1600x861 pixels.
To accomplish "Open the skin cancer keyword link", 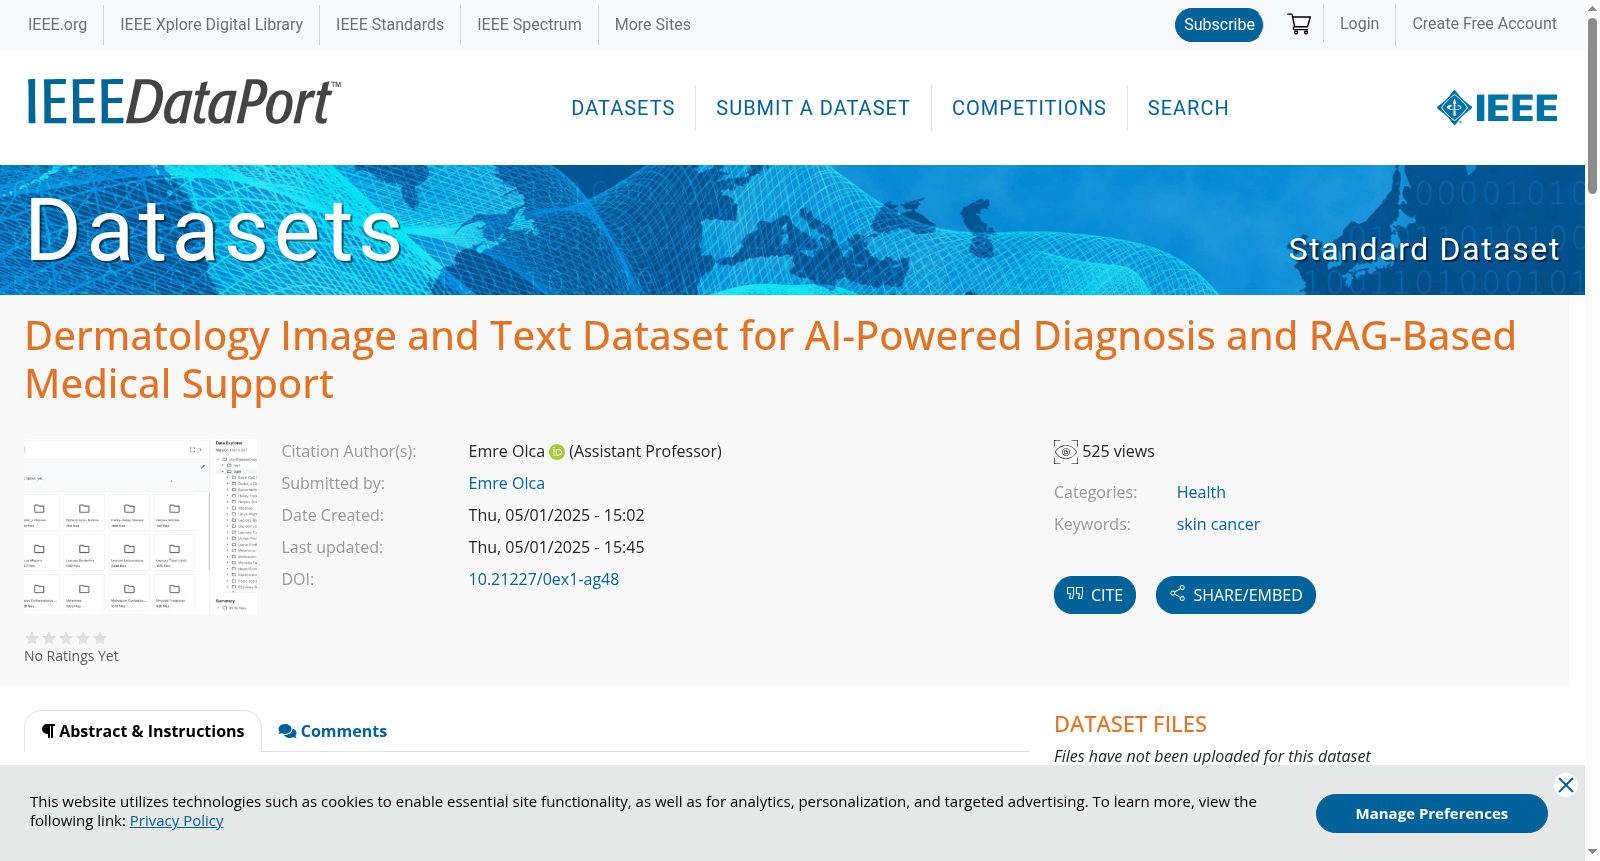I will (x=1218, y=524).
